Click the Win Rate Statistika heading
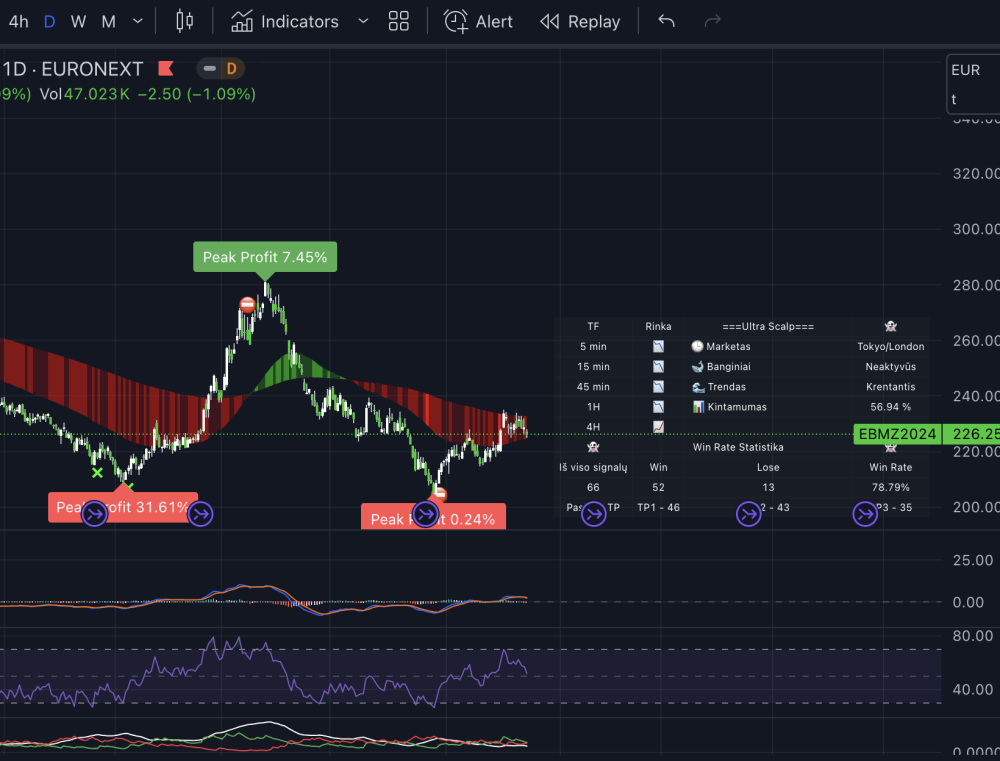The height and width of the screenshot is (761, 1000). point(738,447)
